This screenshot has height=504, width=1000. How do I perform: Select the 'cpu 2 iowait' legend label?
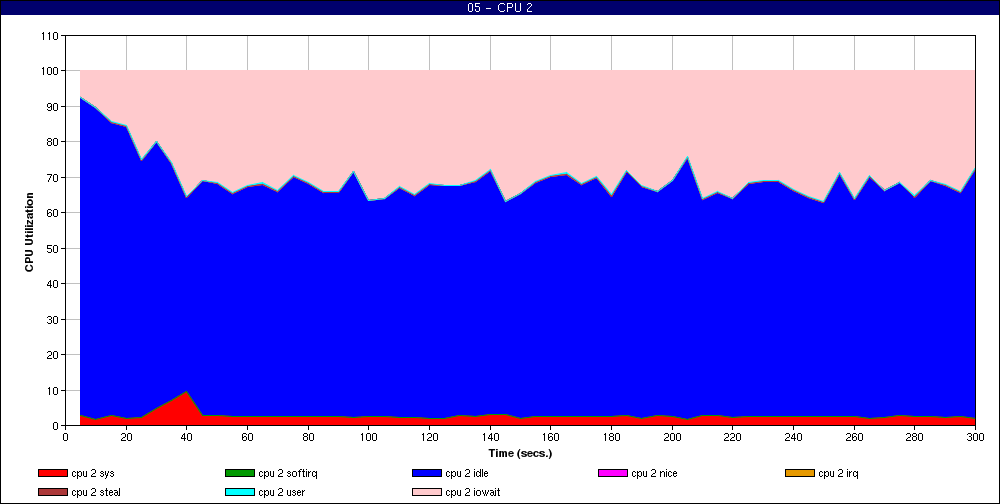[473, 492]
